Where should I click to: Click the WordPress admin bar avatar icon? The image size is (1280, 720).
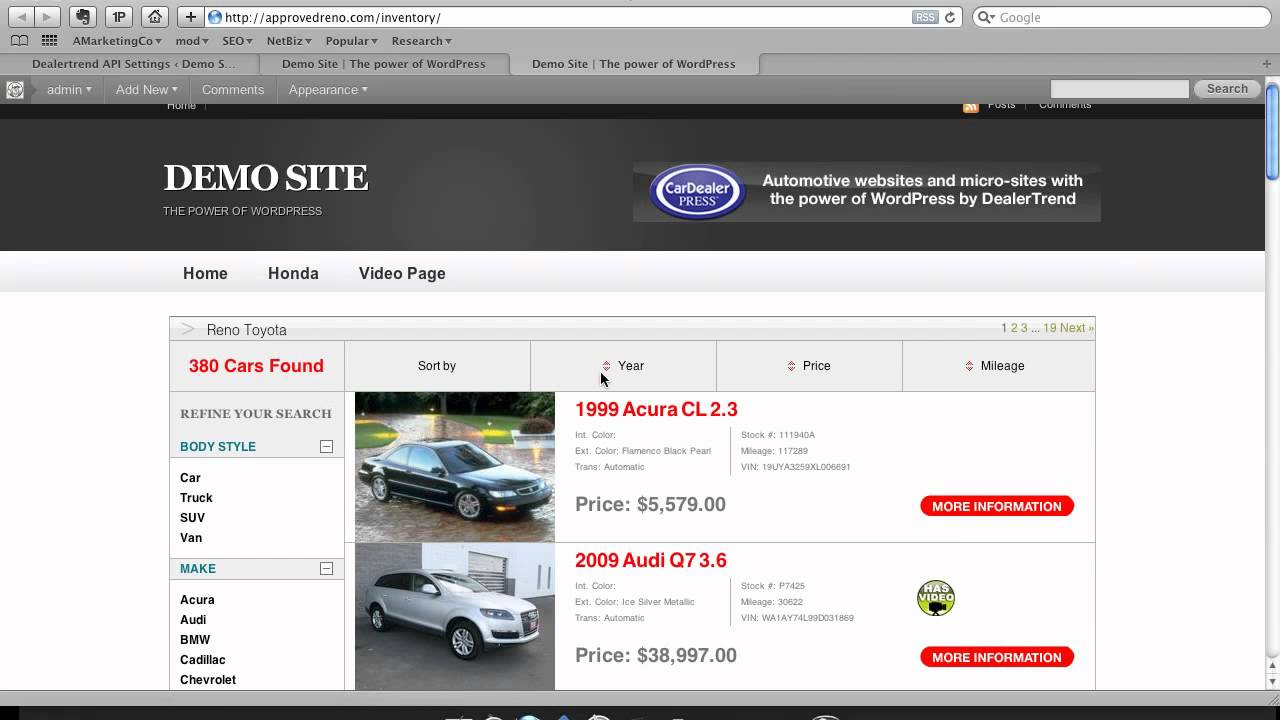15,90
